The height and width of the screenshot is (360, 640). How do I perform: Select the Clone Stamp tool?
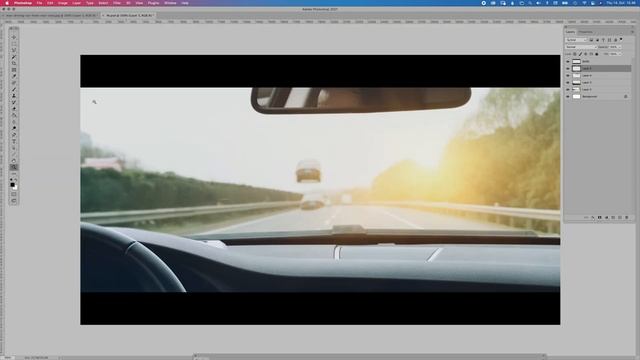(x=14, y=96)
